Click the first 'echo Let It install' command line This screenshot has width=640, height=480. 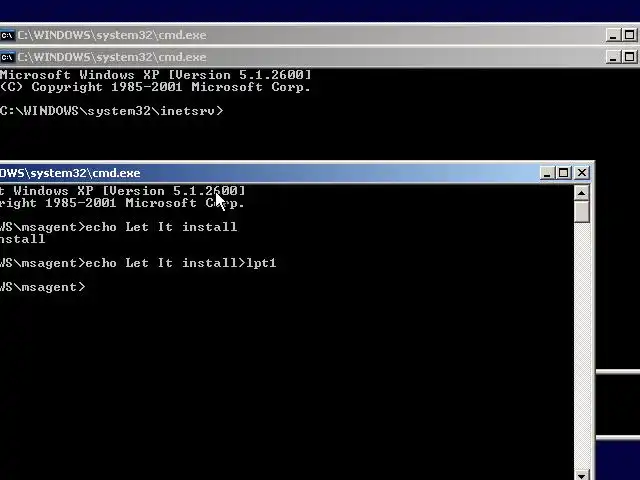(118, 227)
